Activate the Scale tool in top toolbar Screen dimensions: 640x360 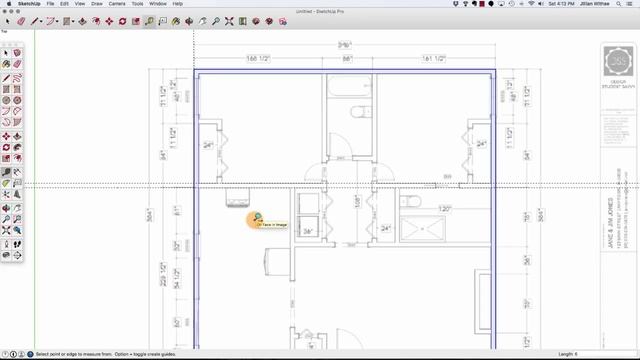(136, 21)
